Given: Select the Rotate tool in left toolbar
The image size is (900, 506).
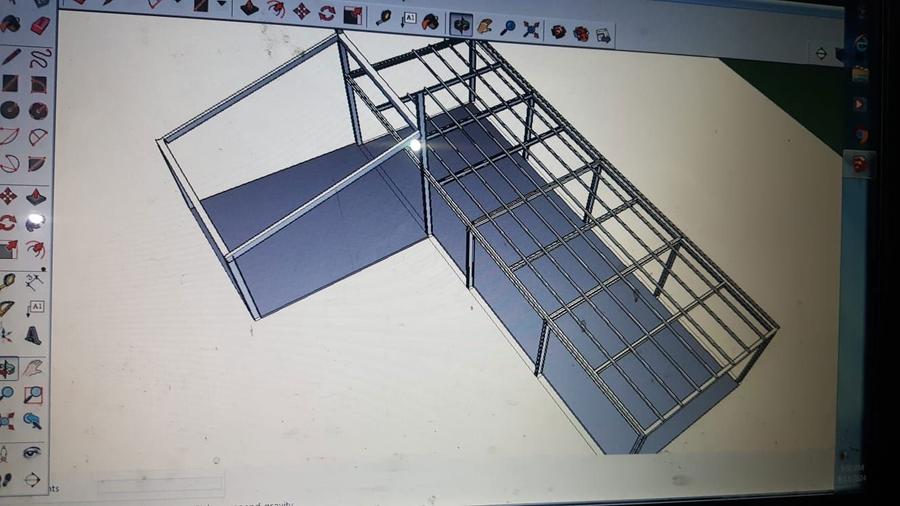Looking at the screenshot, I should point(8,223).
